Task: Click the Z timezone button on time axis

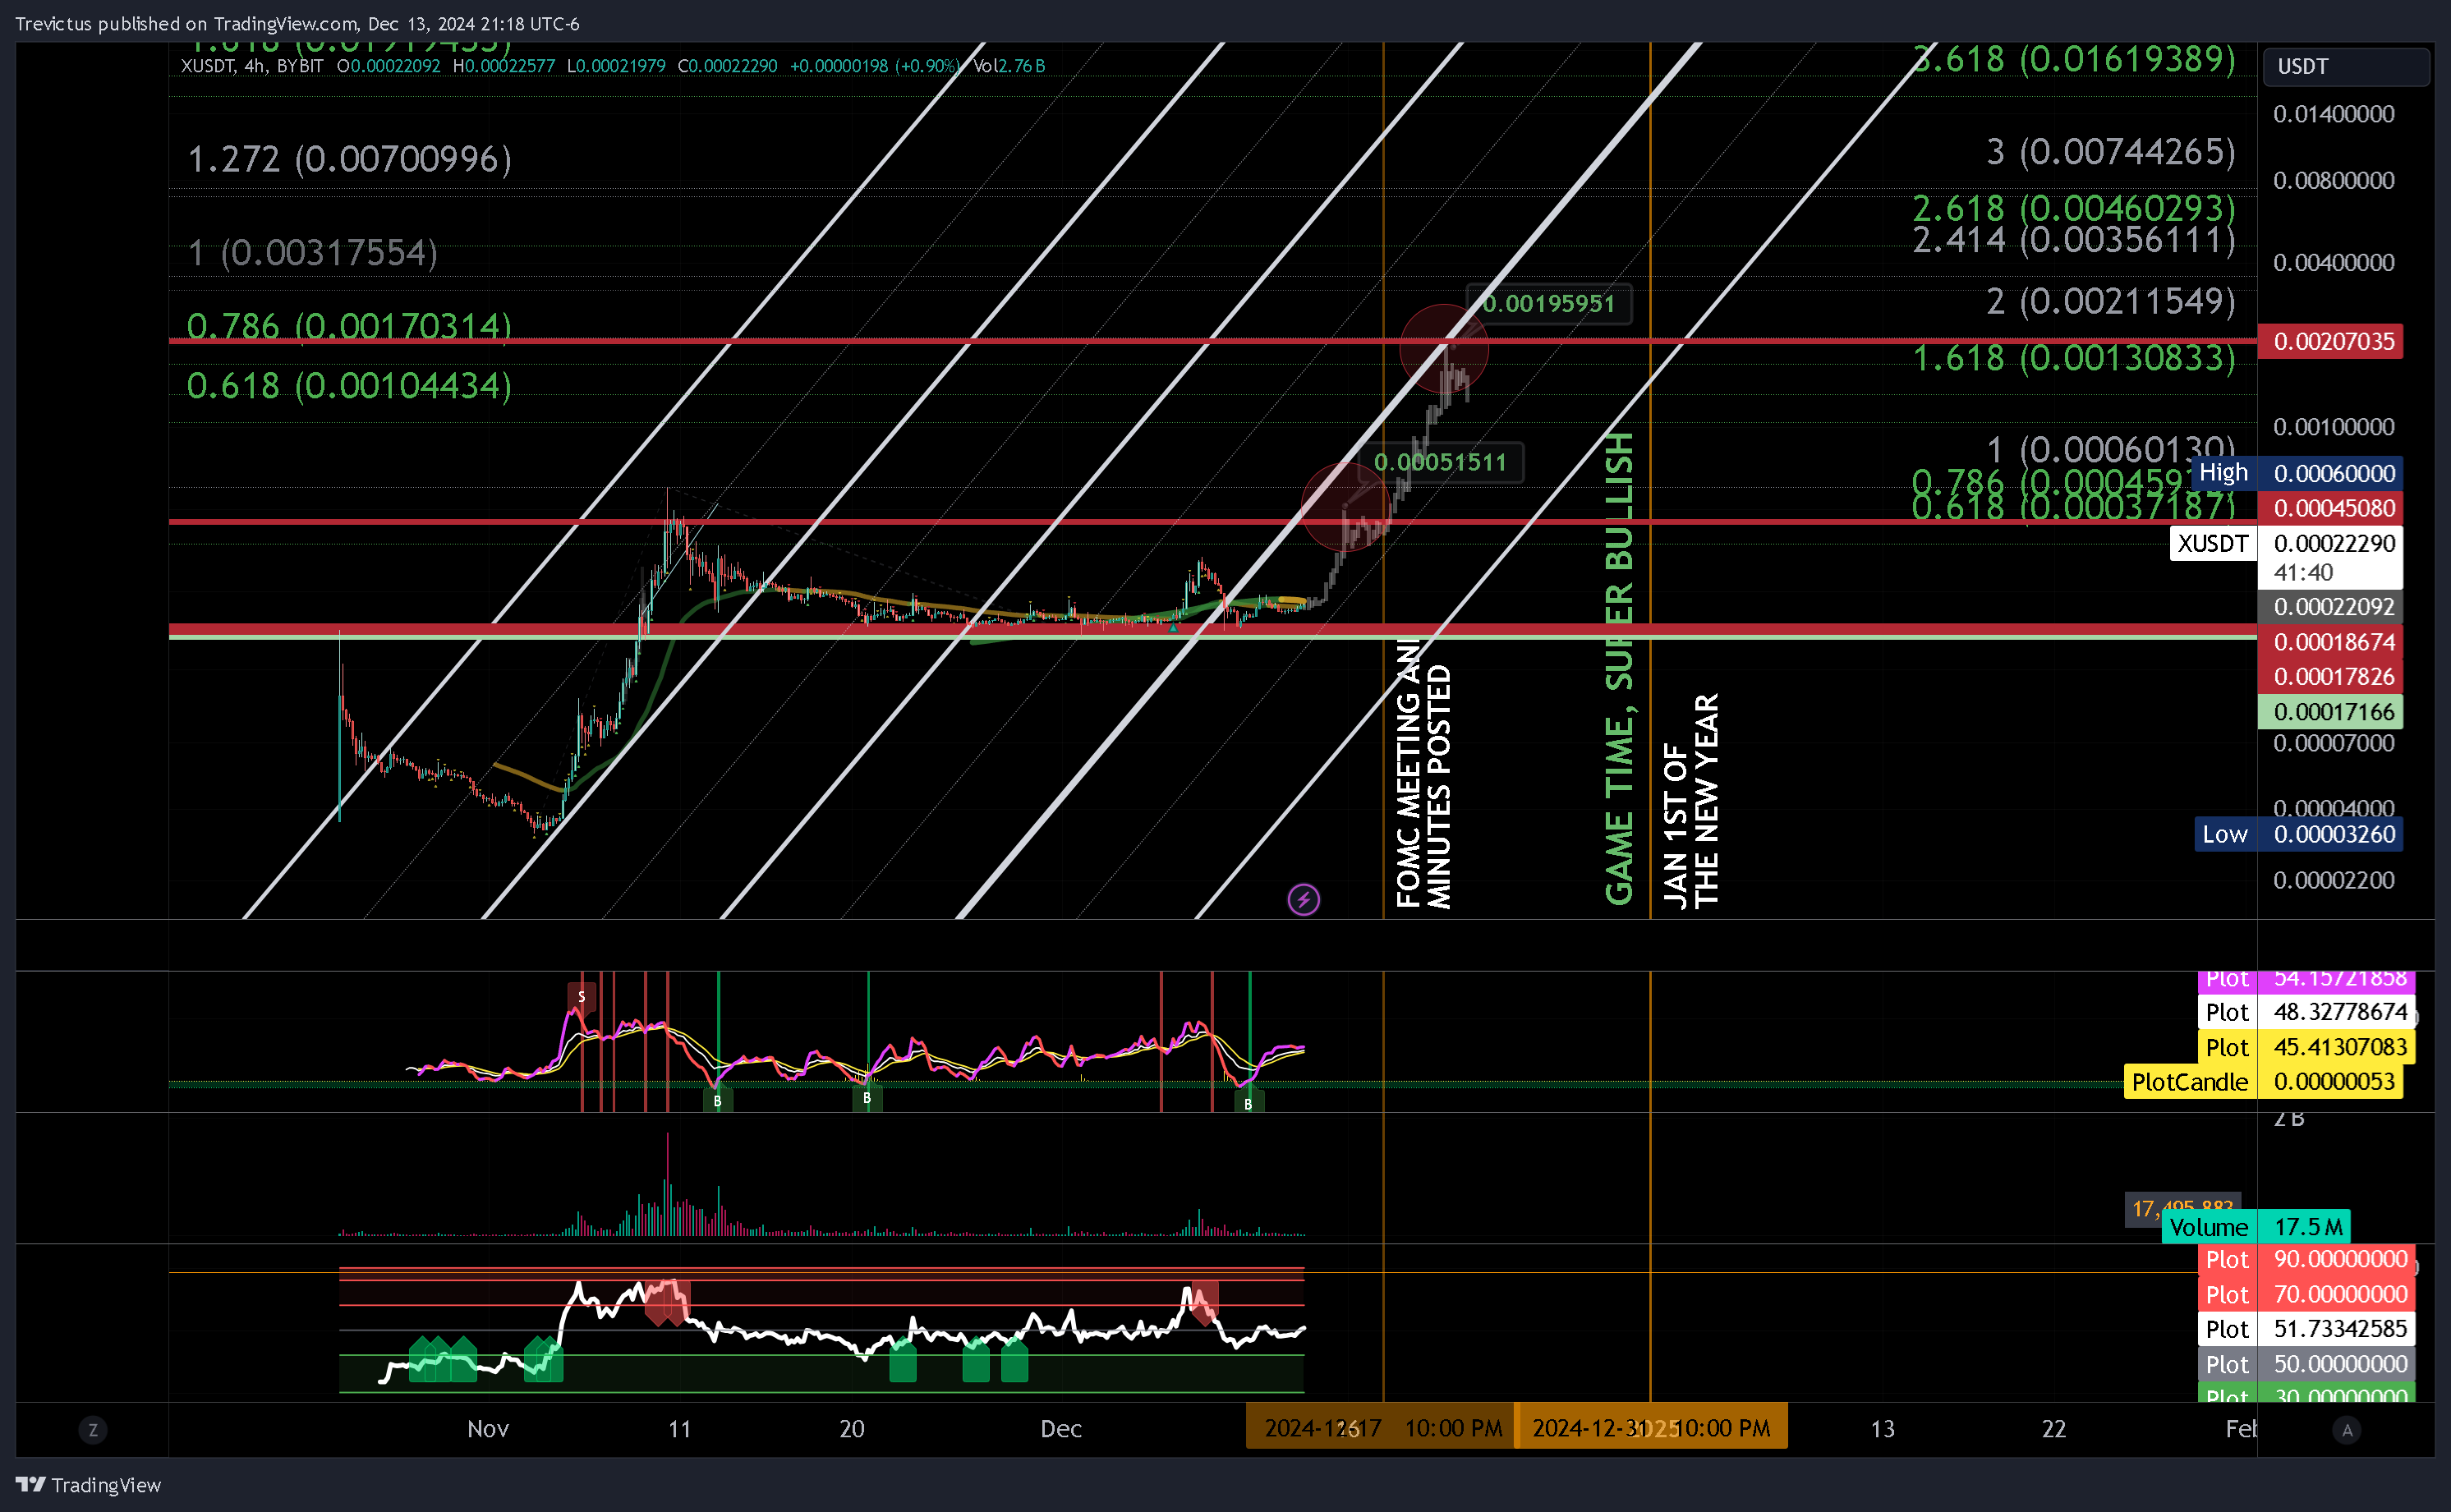Action: [x=93, y=1429]
